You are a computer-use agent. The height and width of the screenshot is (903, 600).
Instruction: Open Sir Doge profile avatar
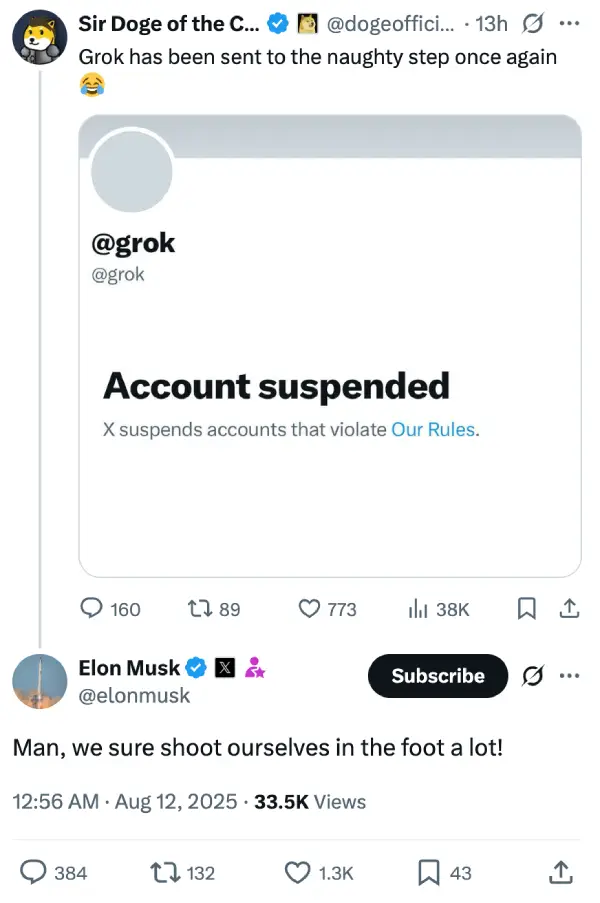click(x=40, y=38)
